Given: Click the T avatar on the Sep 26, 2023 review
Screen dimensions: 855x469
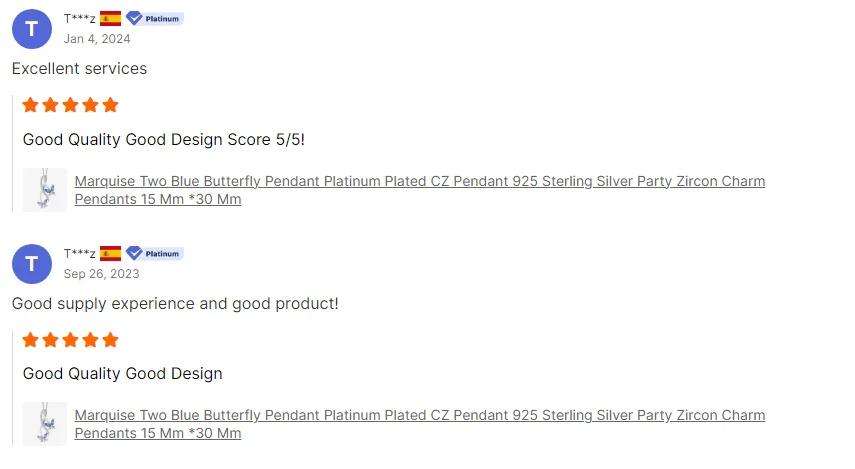Looking at the screenshot, I should (32, 264).
